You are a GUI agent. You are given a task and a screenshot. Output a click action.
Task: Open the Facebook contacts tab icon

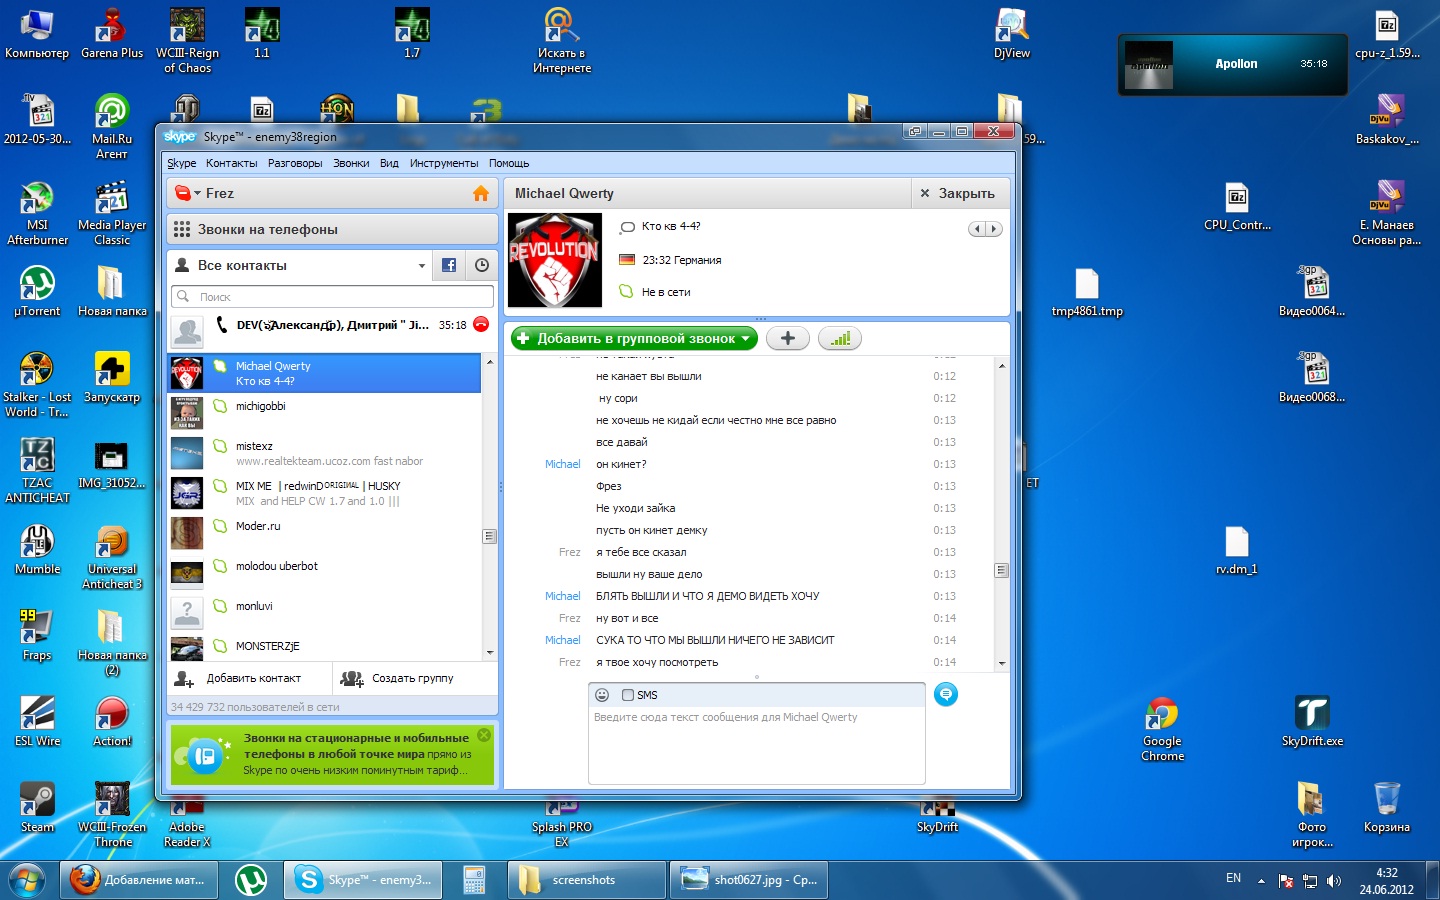[449, 265]
